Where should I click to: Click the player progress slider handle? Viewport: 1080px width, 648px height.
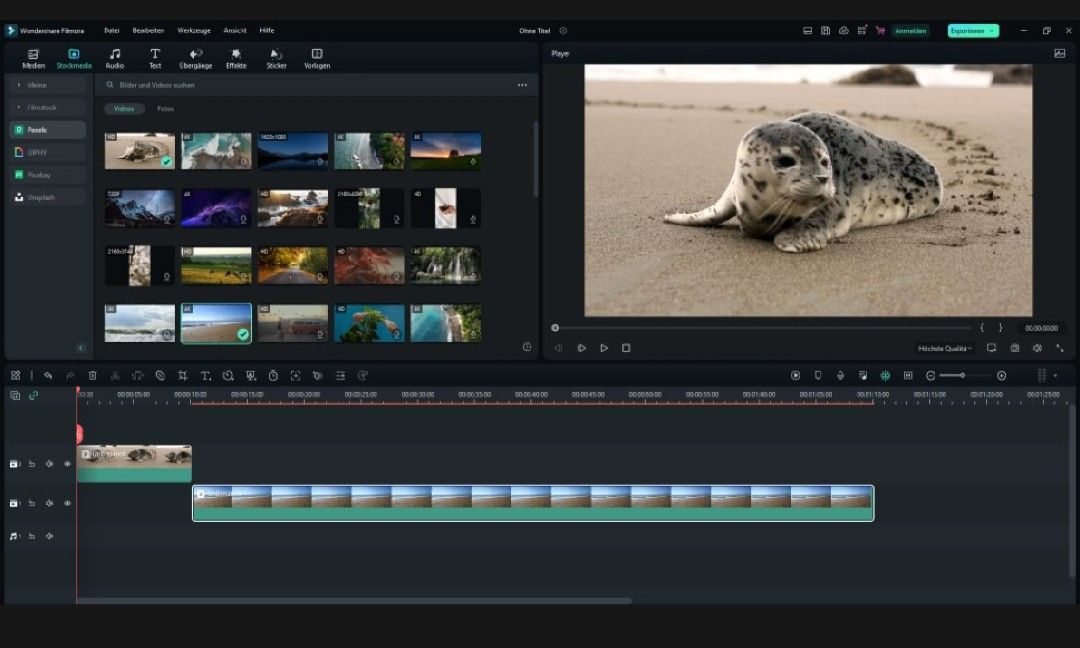(555, 328)
